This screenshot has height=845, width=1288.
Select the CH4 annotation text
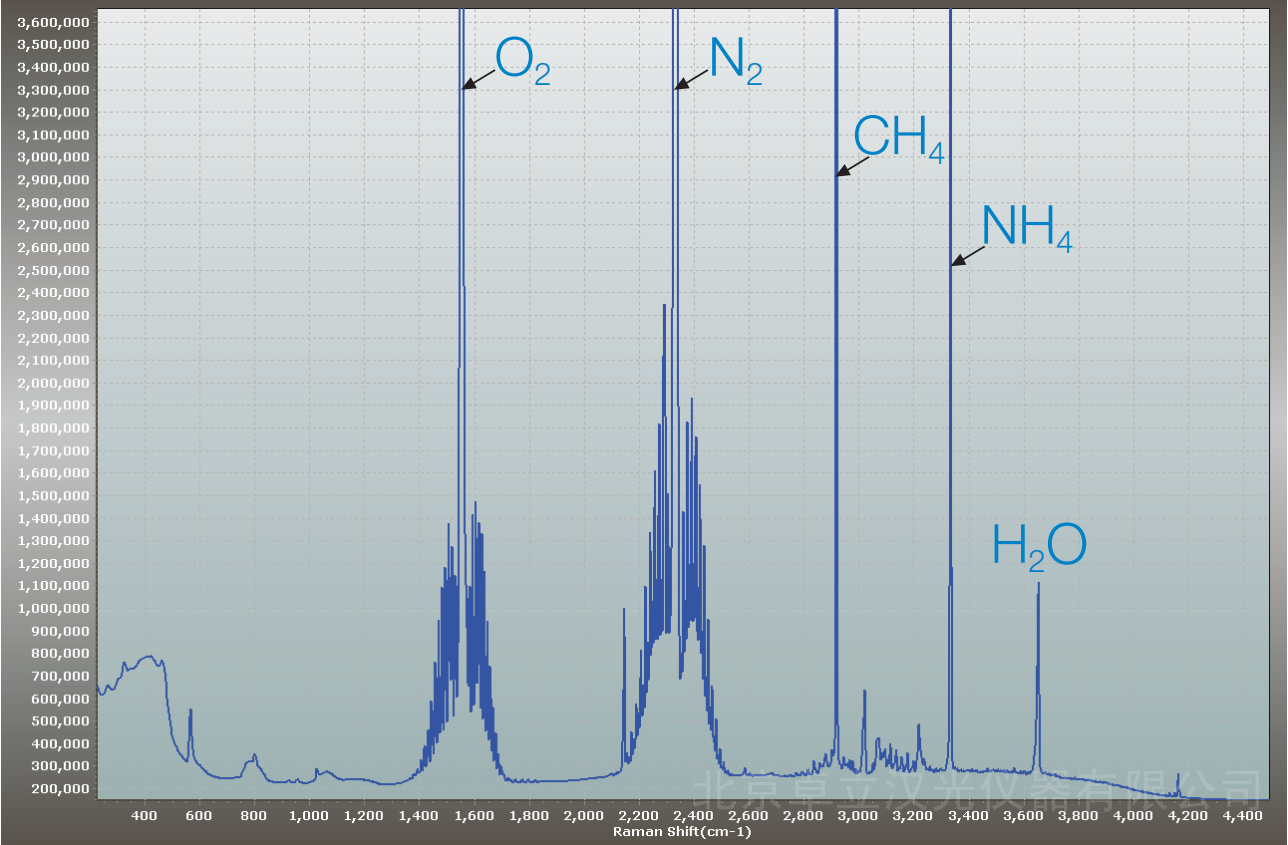tap(897, 139)
